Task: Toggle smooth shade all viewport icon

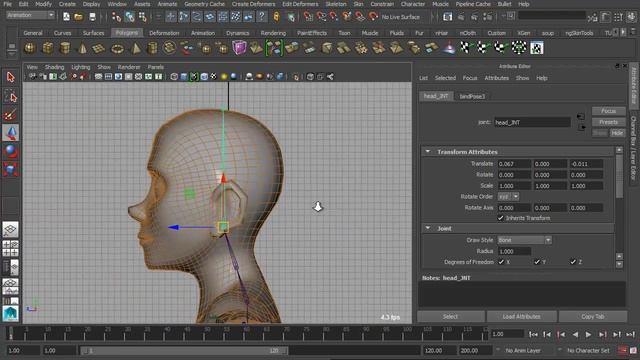Action: pyautogui.click(x=184, y=77)
